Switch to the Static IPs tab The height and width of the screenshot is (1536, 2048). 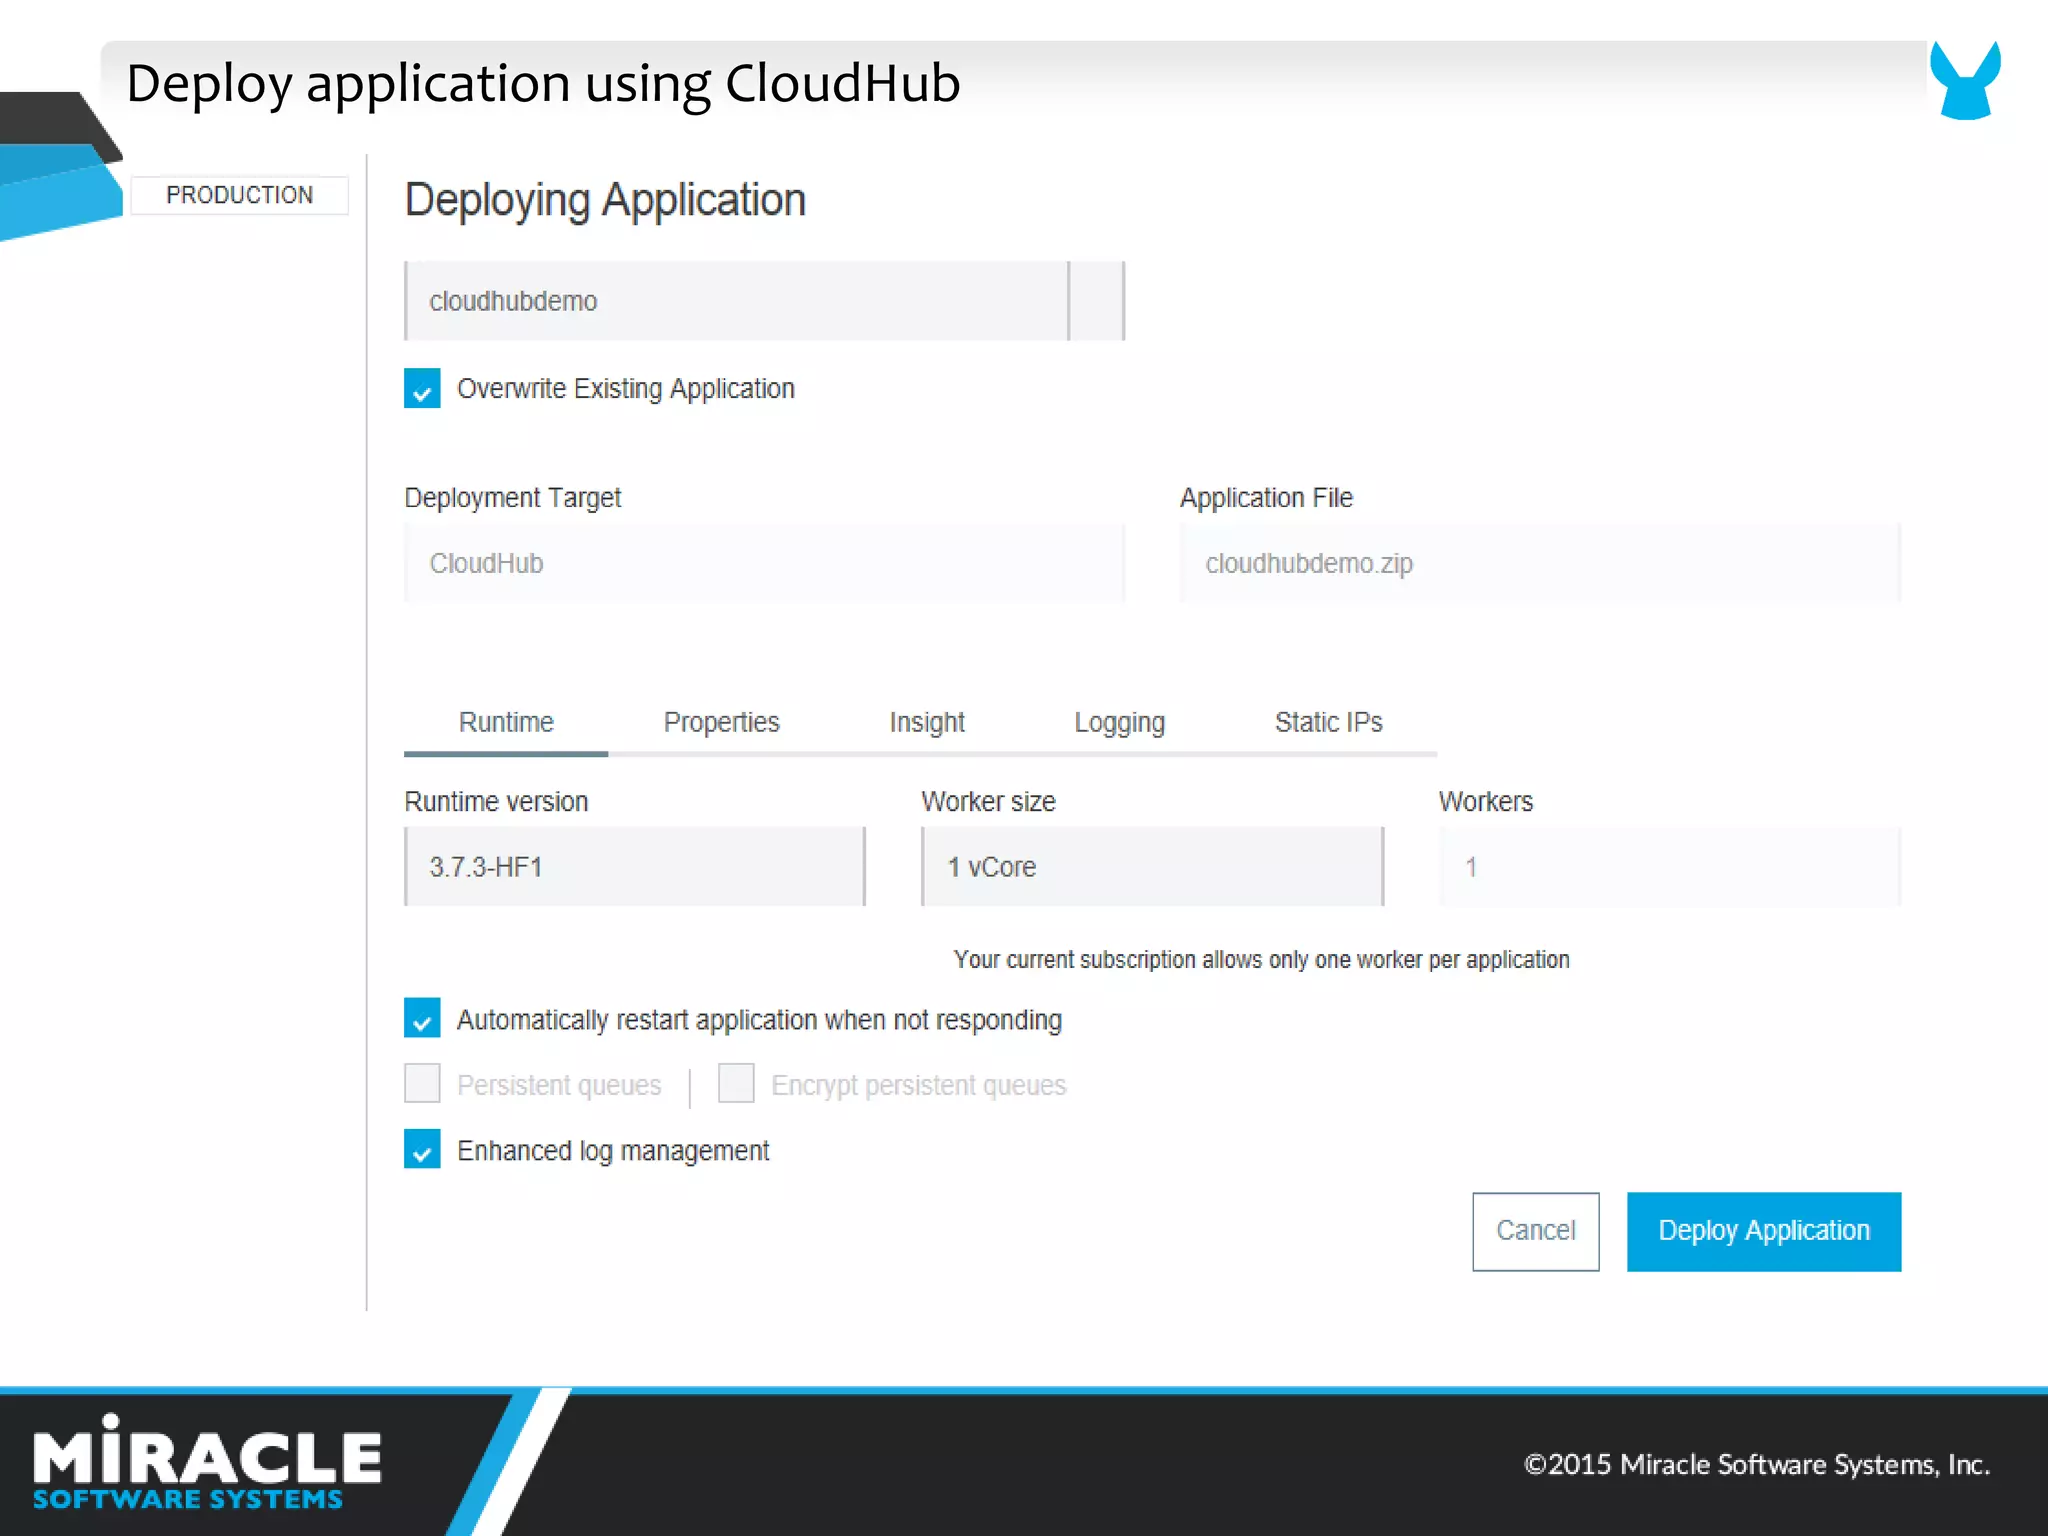coord(1329,722)
